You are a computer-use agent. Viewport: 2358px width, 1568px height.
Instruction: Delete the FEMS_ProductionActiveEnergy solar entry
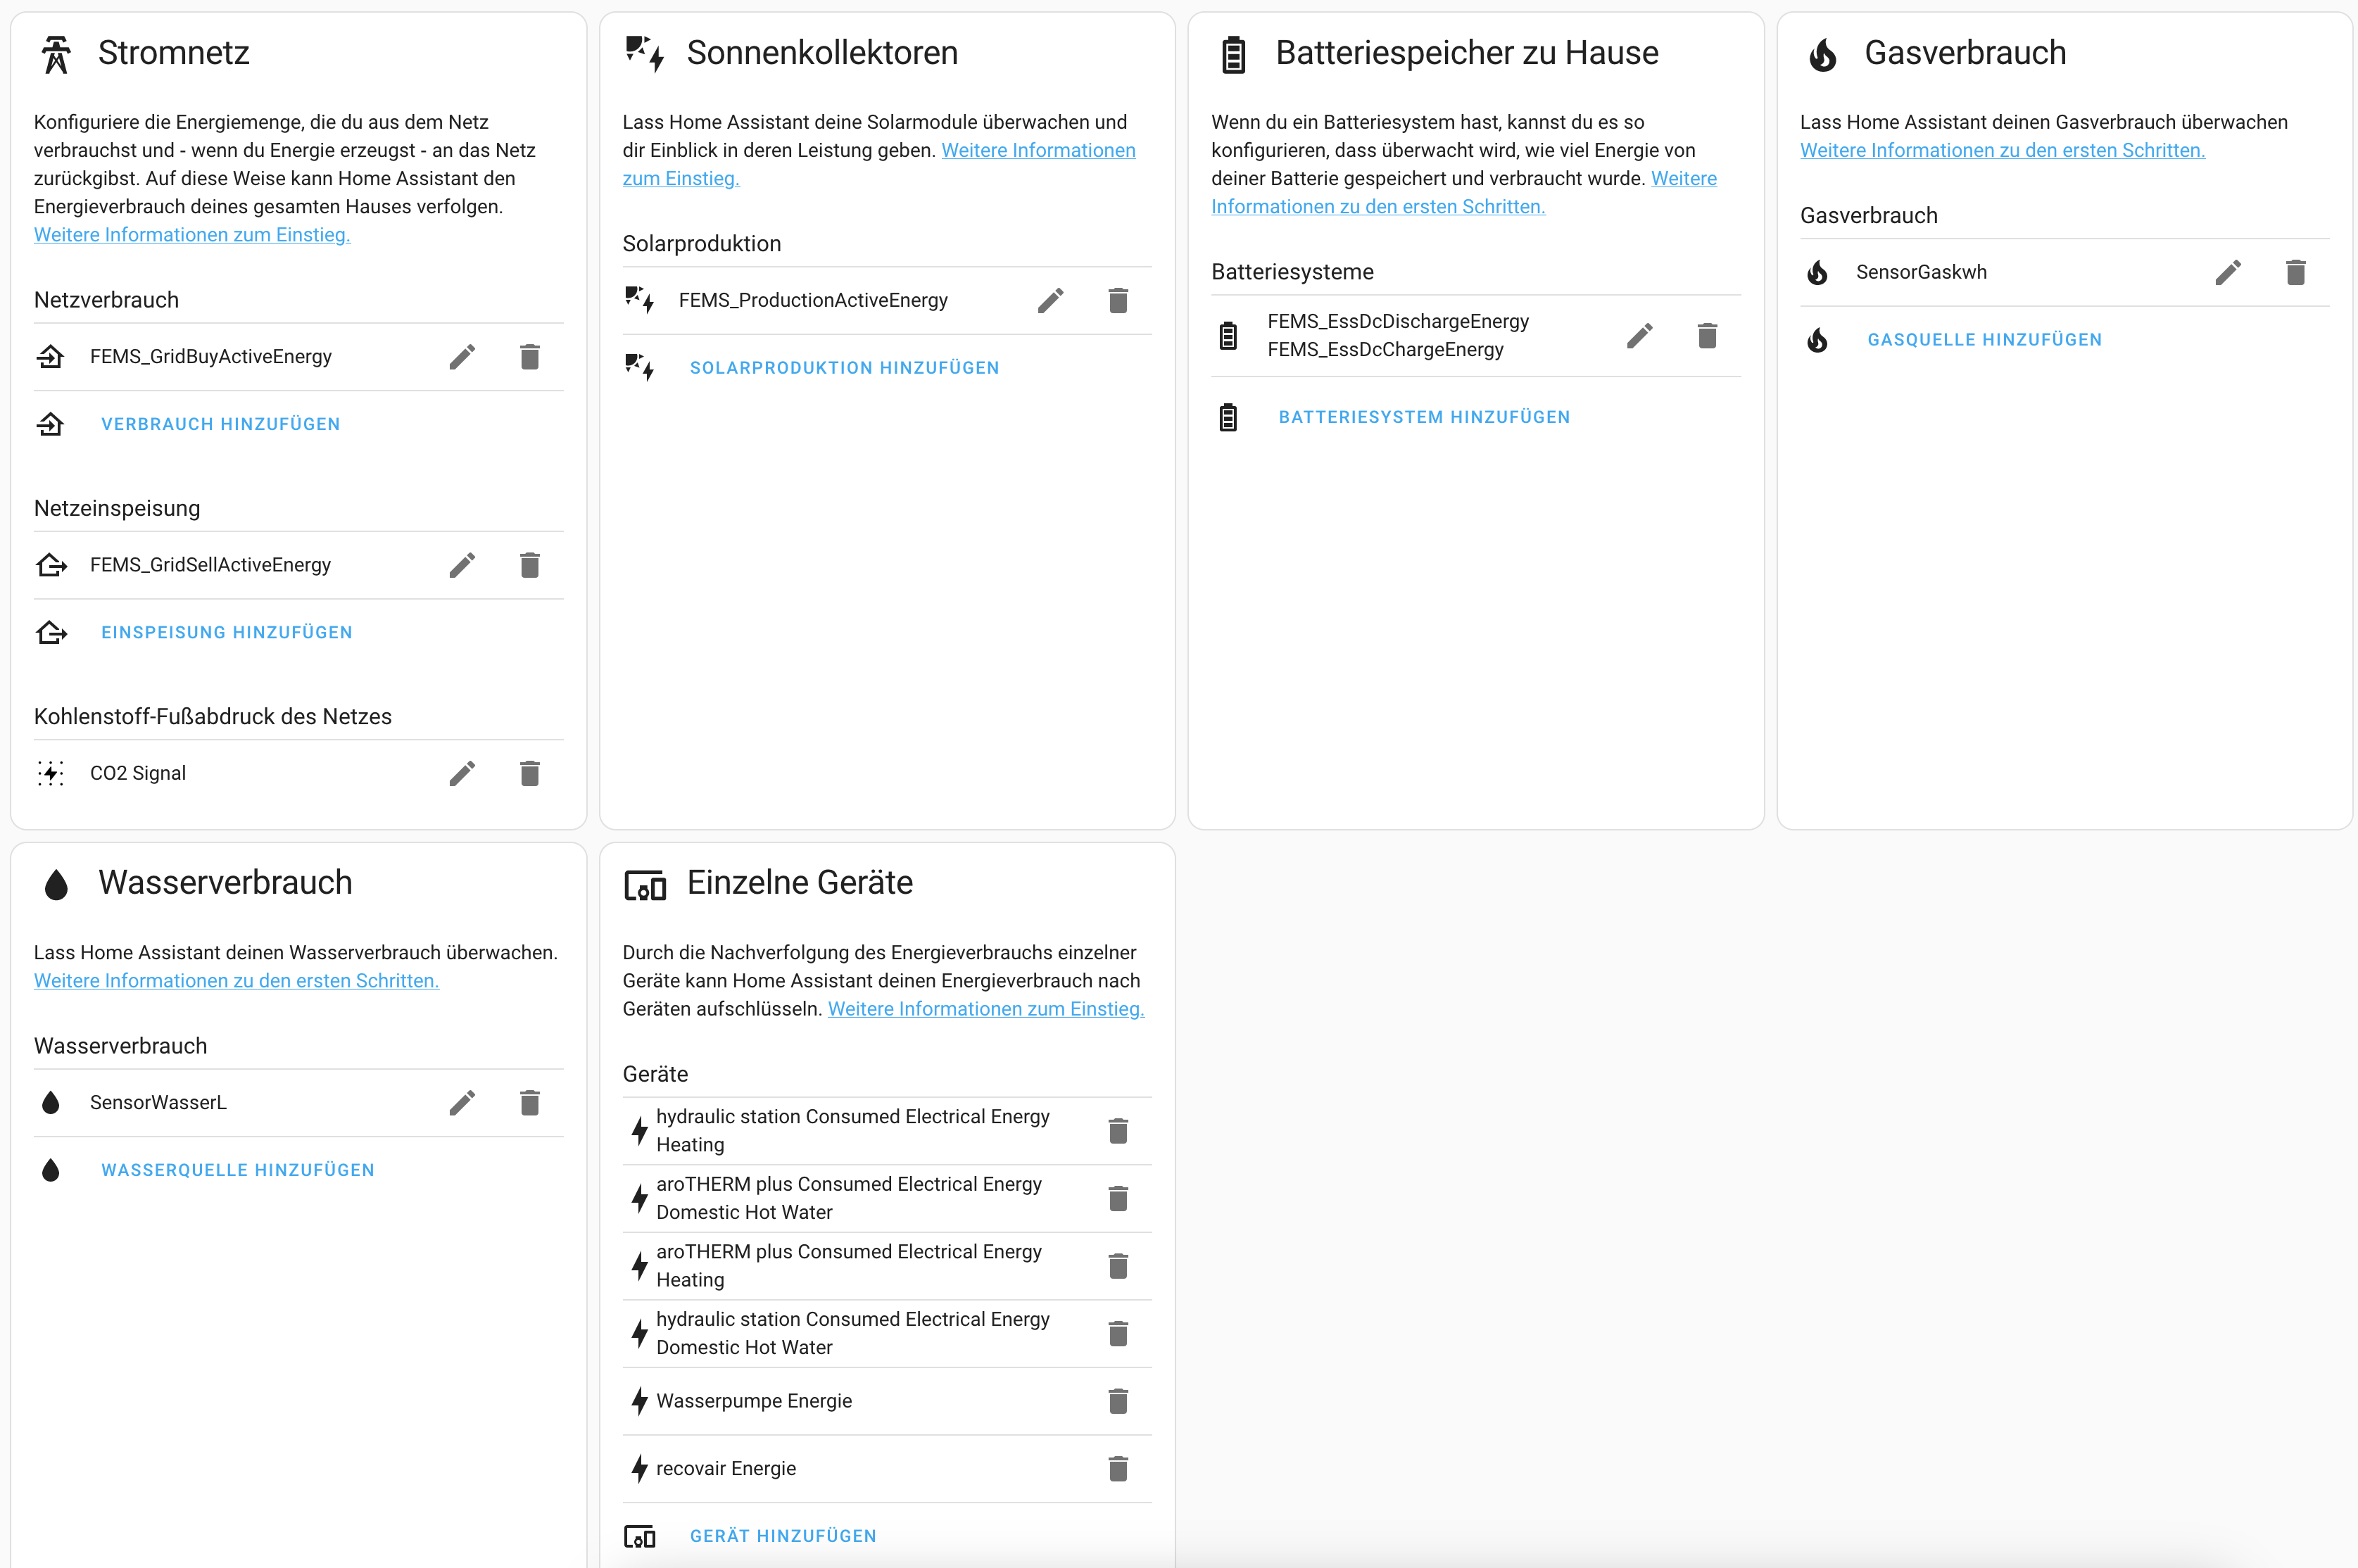coord(1118,300)
